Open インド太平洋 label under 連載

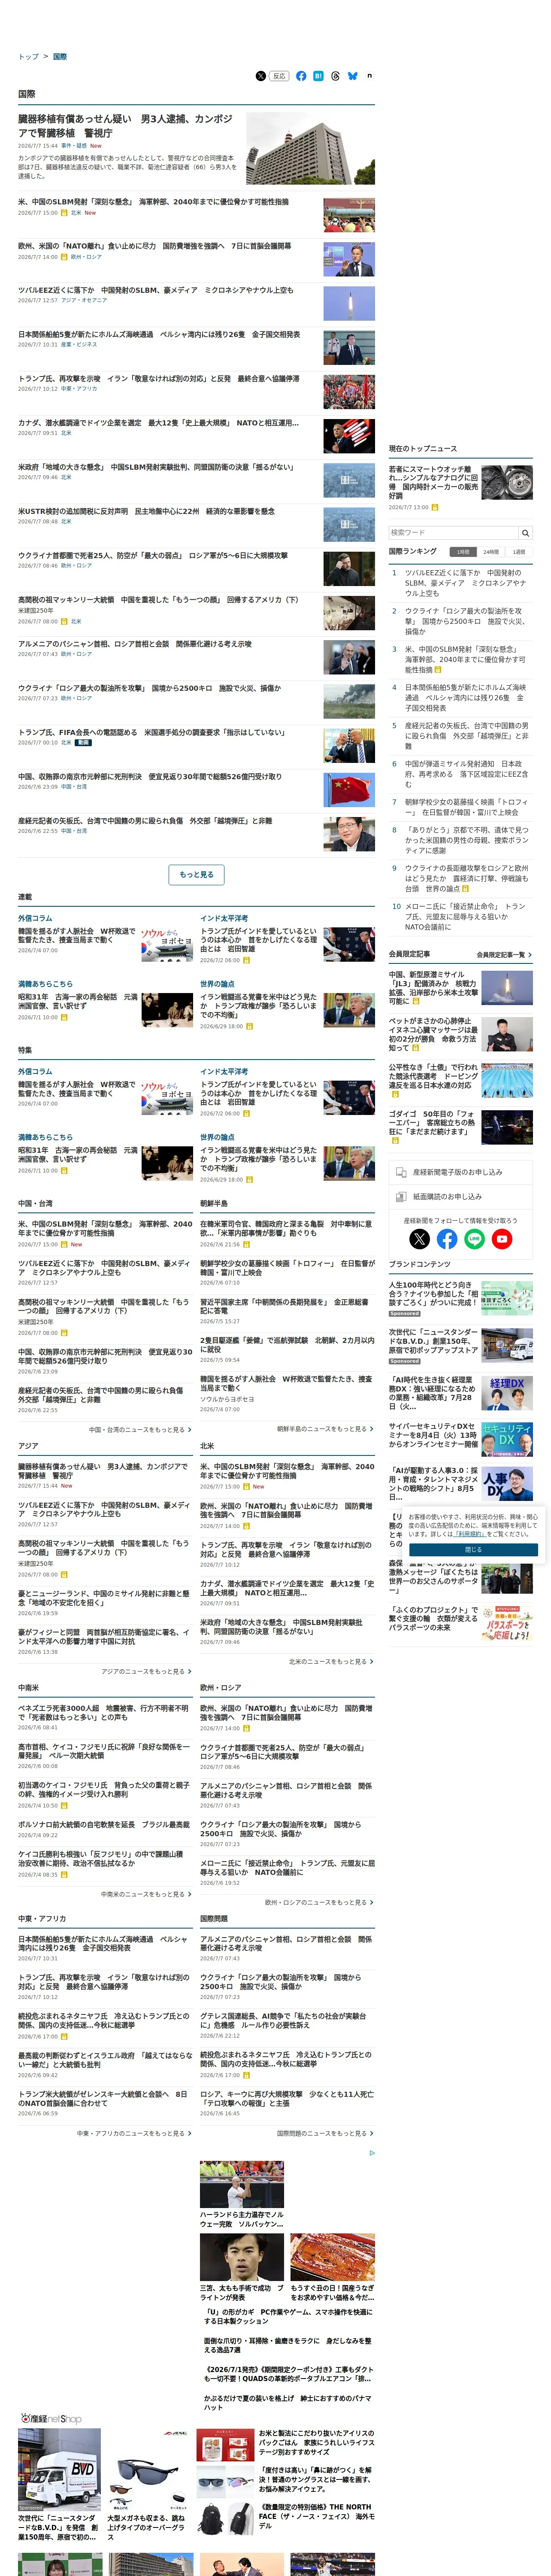224,918
